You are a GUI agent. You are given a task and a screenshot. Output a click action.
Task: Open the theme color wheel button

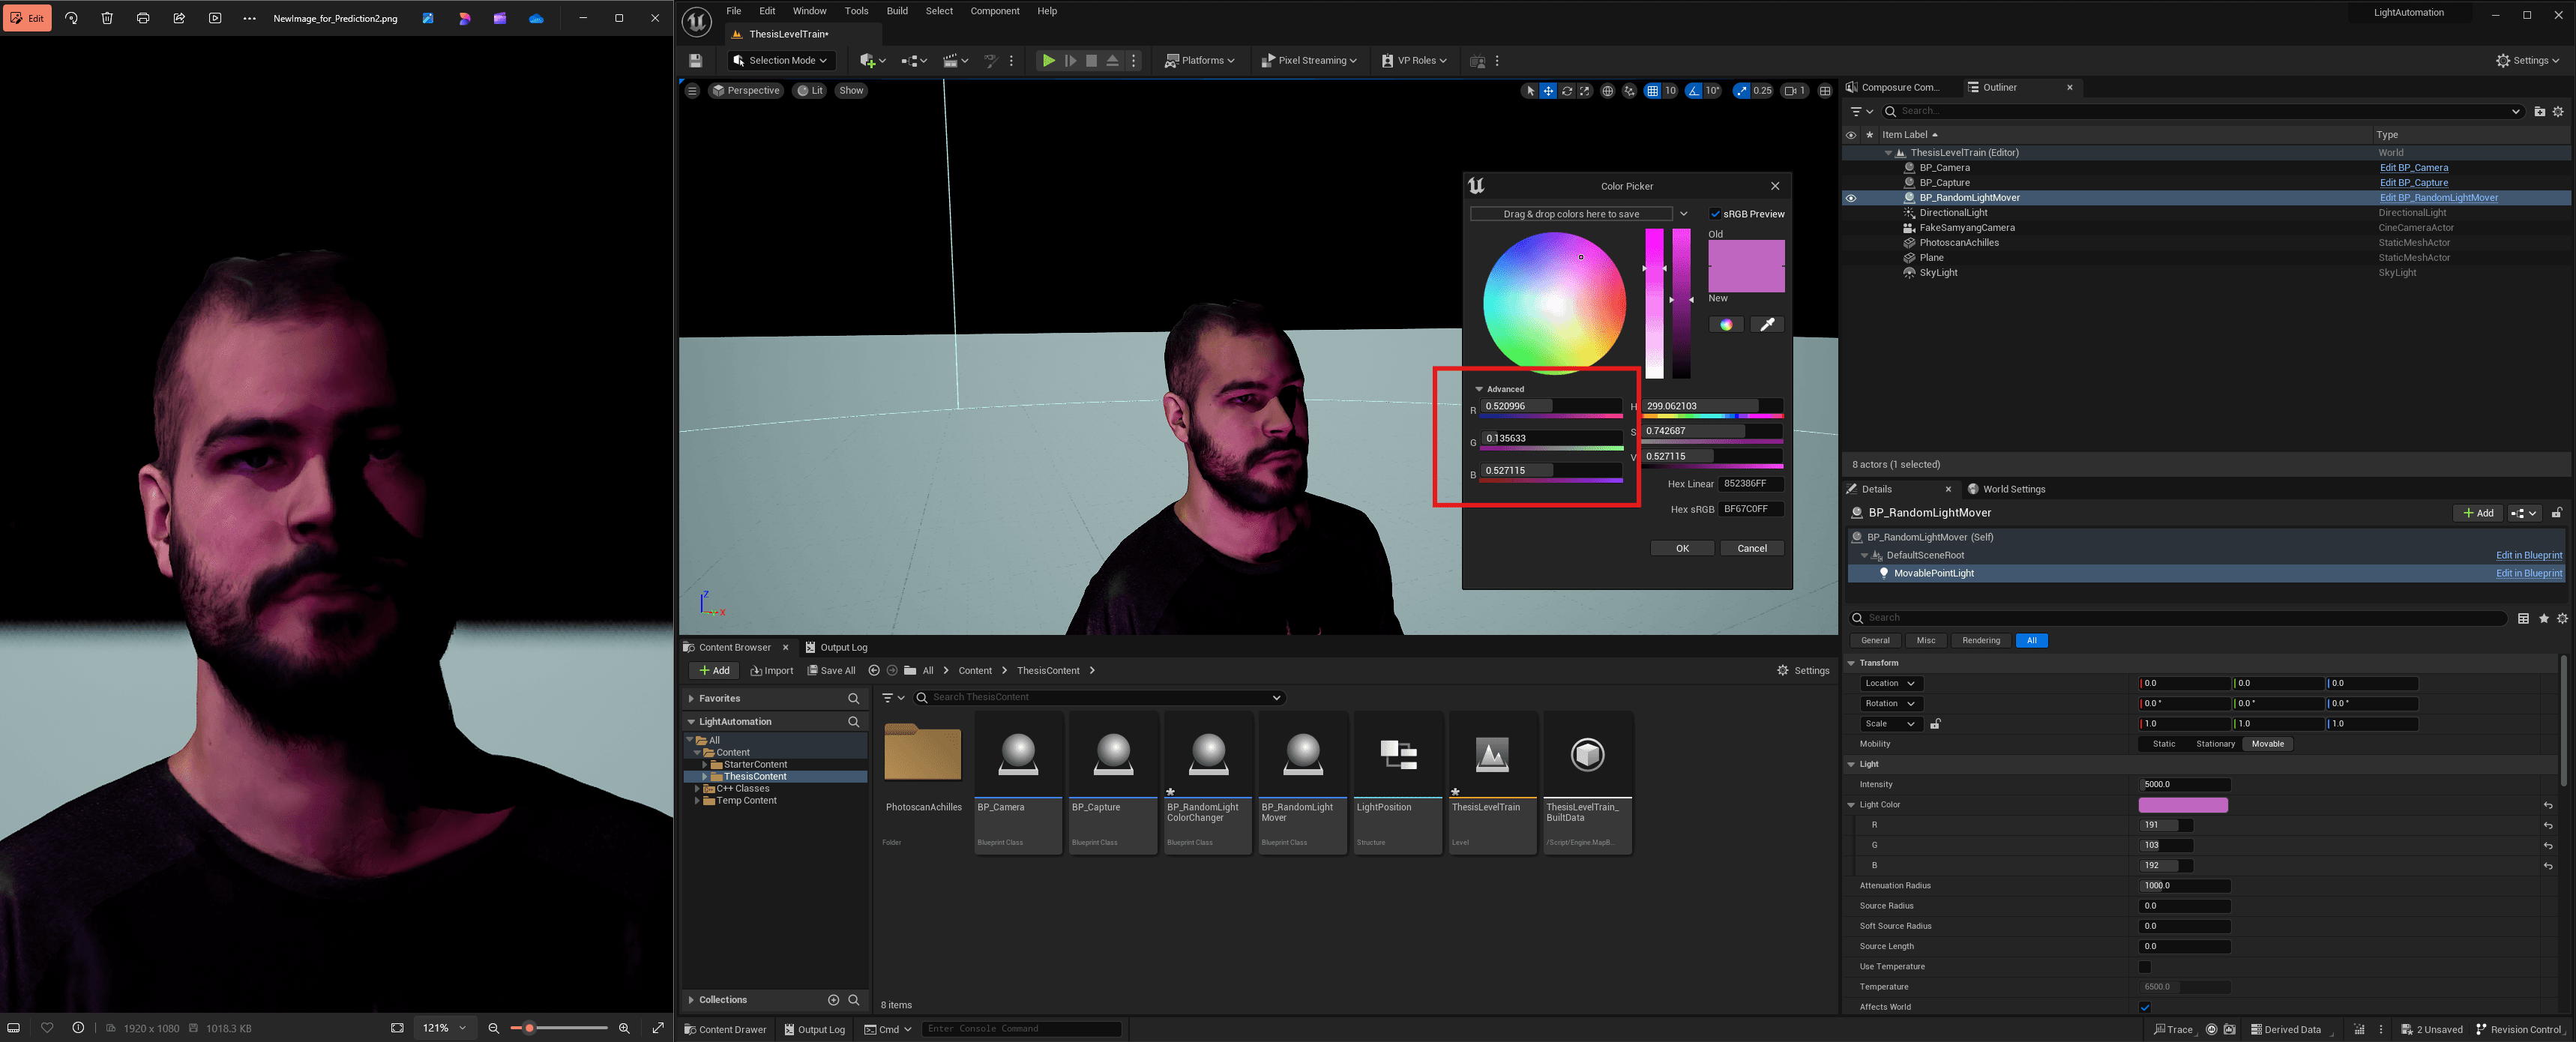pyautogui.click(x=1726, y=324)
